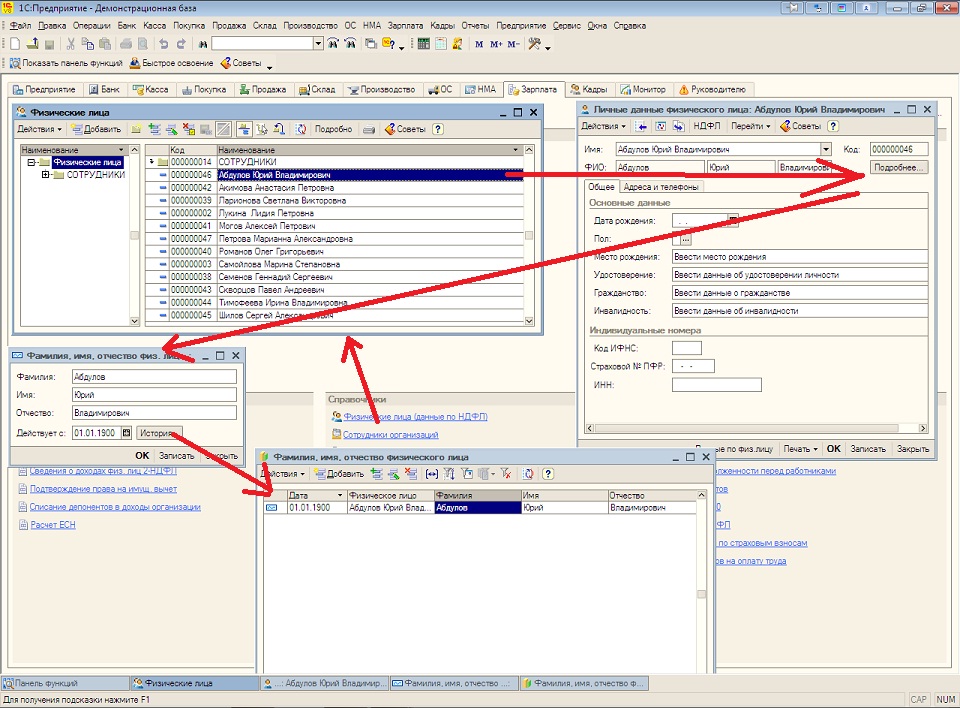Click НДФЛ button in Личные данные toolbar
The width and height of the screenshot is (960, 708).
pos(707,126)
